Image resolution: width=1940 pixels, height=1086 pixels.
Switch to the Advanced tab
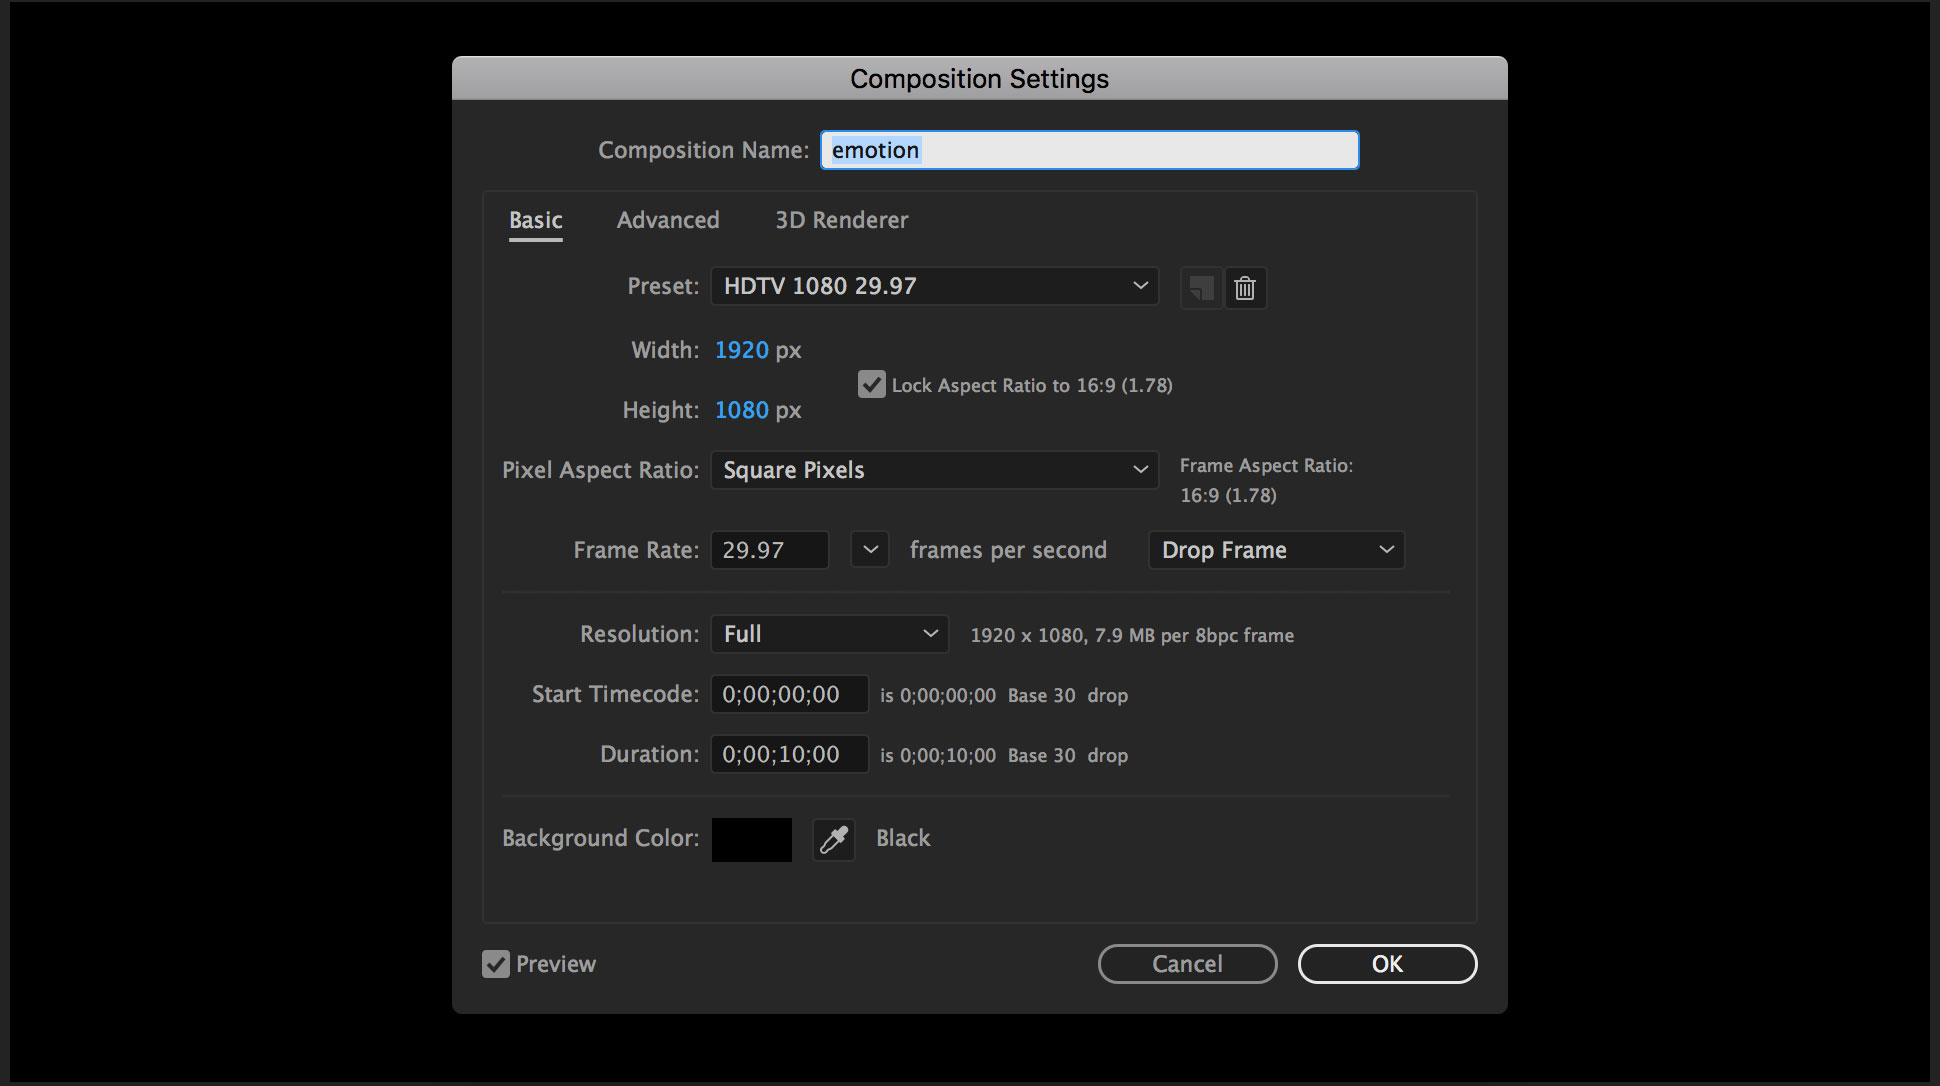click(668, 220)
